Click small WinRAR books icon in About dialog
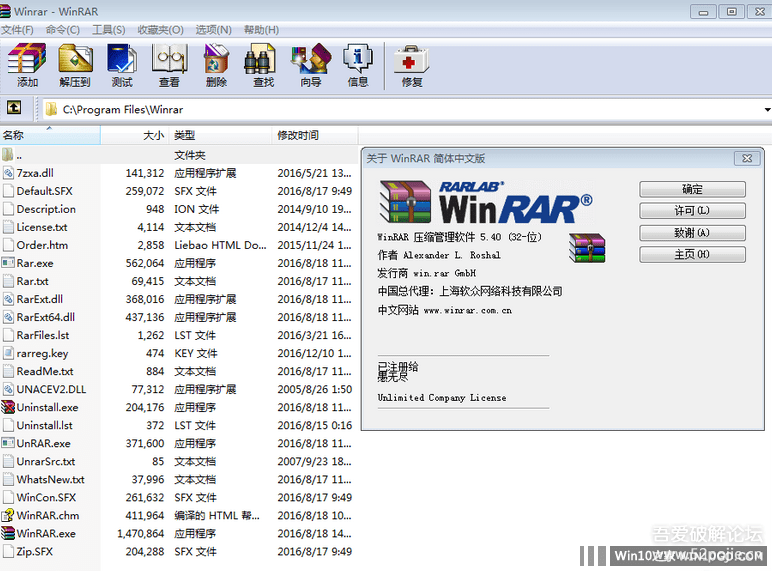 tap(587, 248)
